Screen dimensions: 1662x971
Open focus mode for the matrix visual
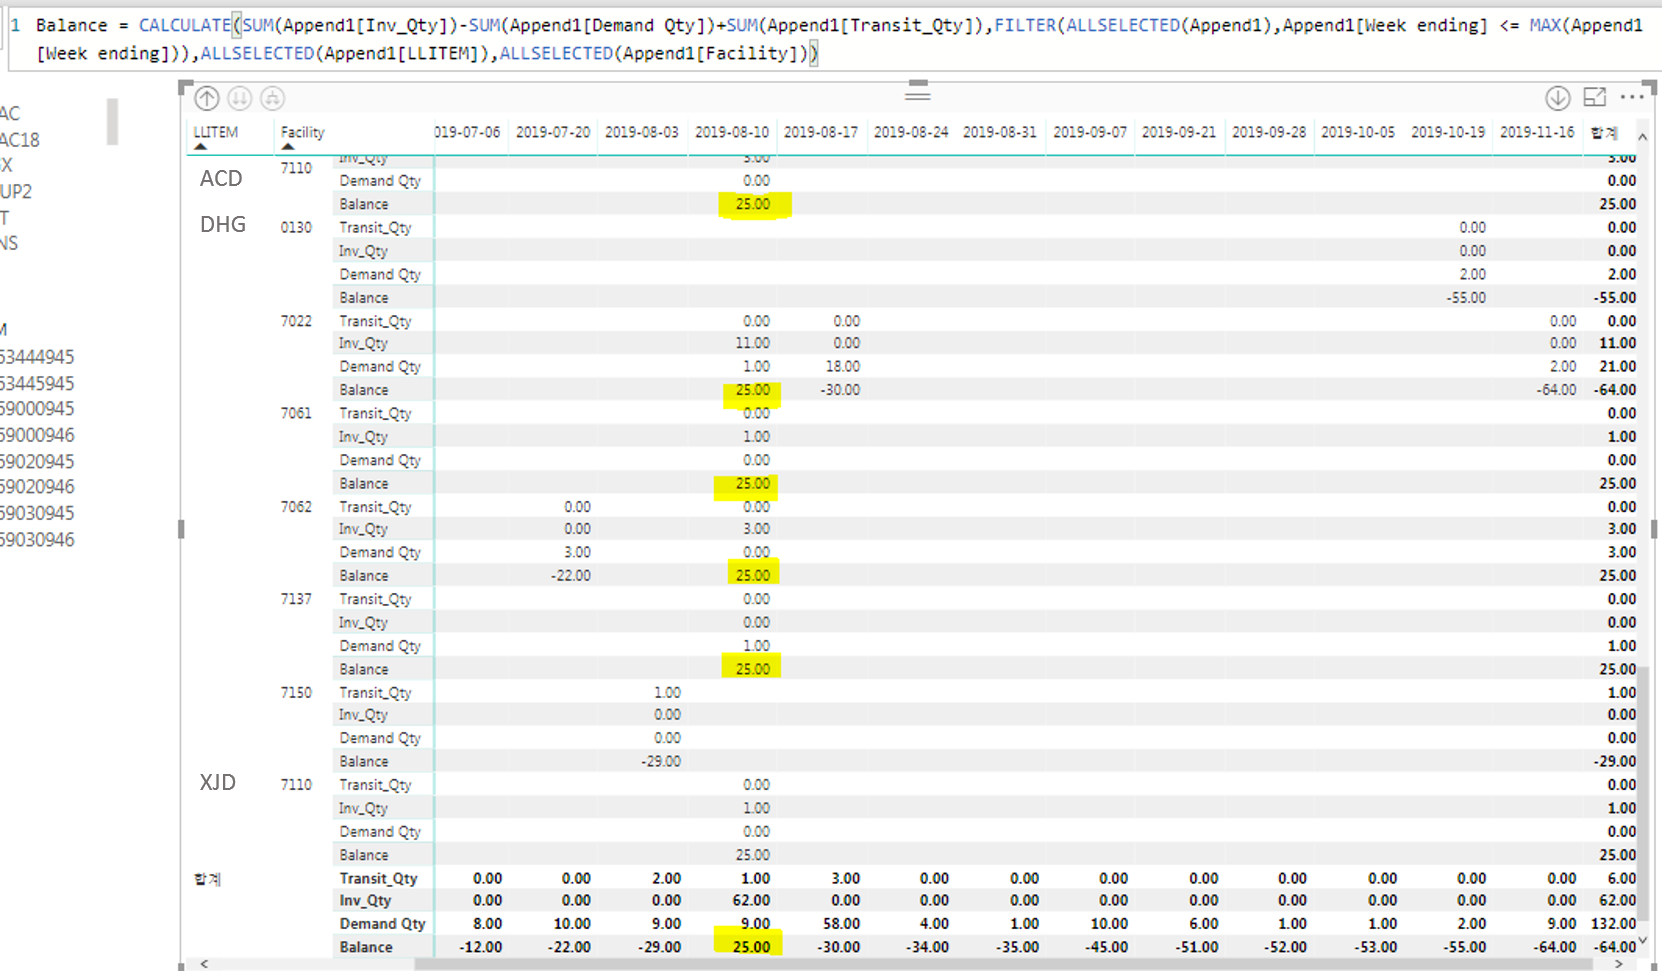point(1595,97)
